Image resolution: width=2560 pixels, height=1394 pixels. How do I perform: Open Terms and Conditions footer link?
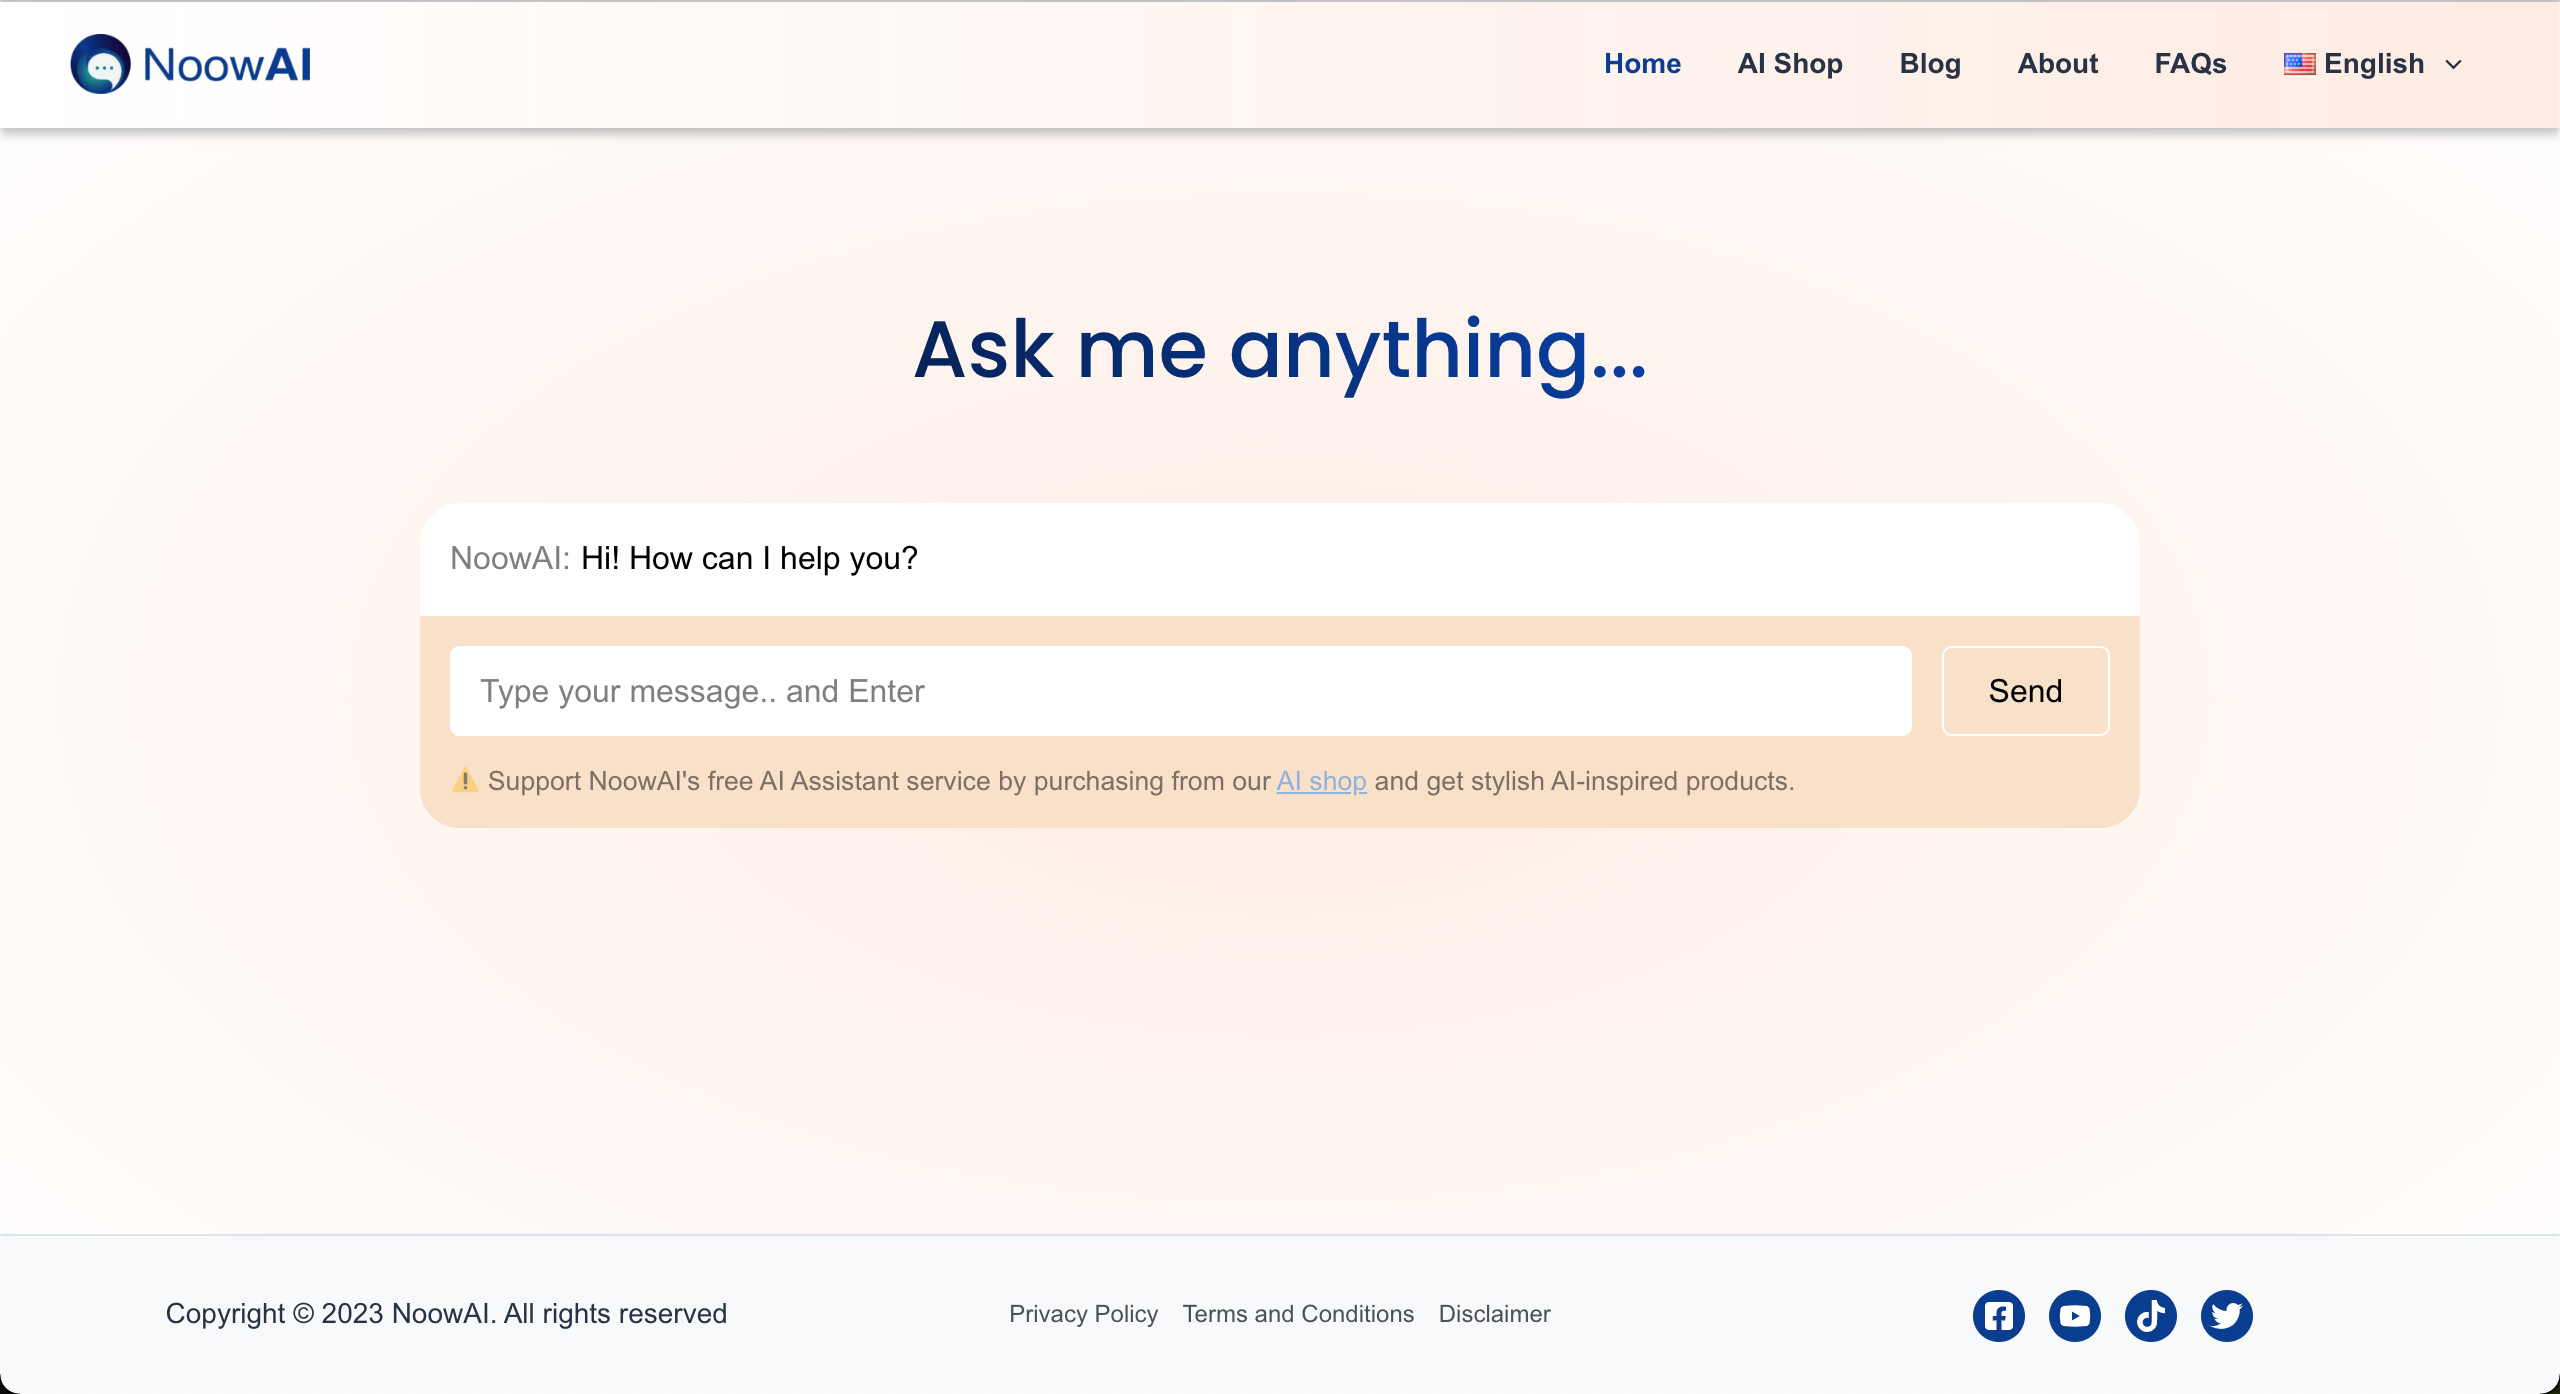pyautogui.click(x=1298, y=1314)
